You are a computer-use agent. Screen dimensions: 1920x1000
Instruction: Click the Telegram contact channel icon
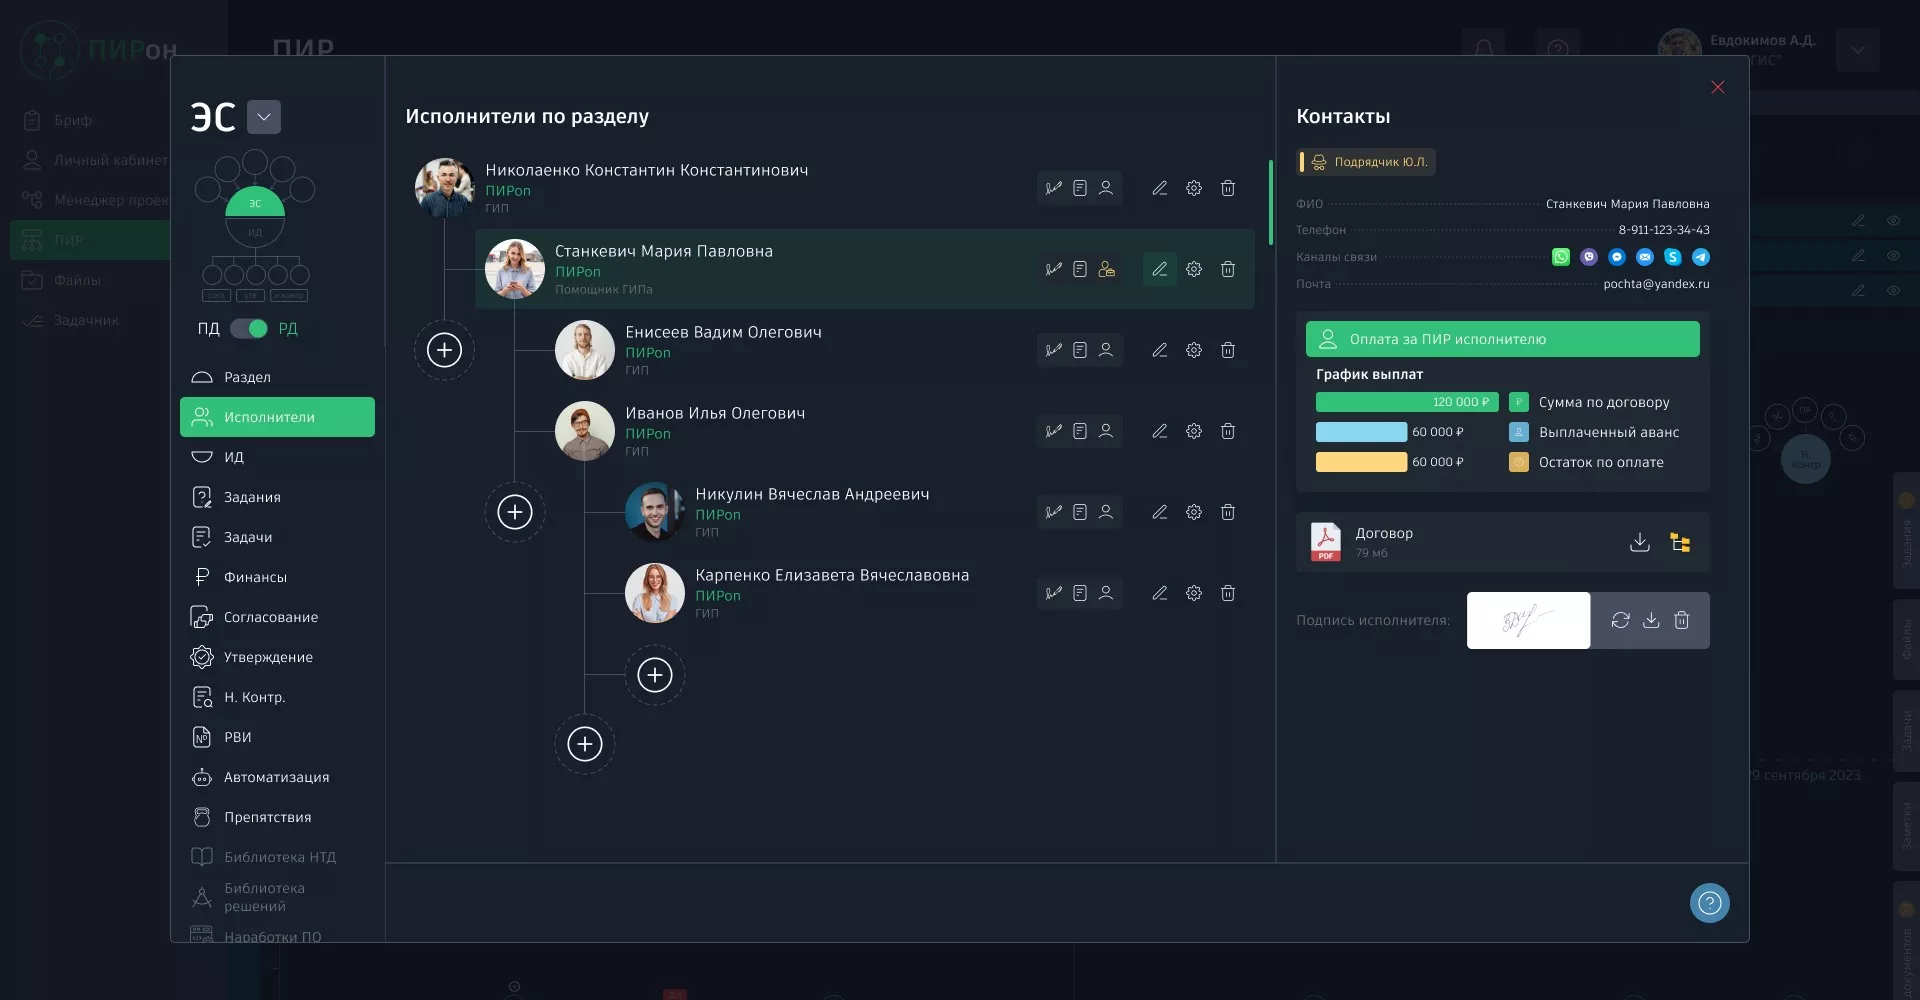pos(1700,257)
